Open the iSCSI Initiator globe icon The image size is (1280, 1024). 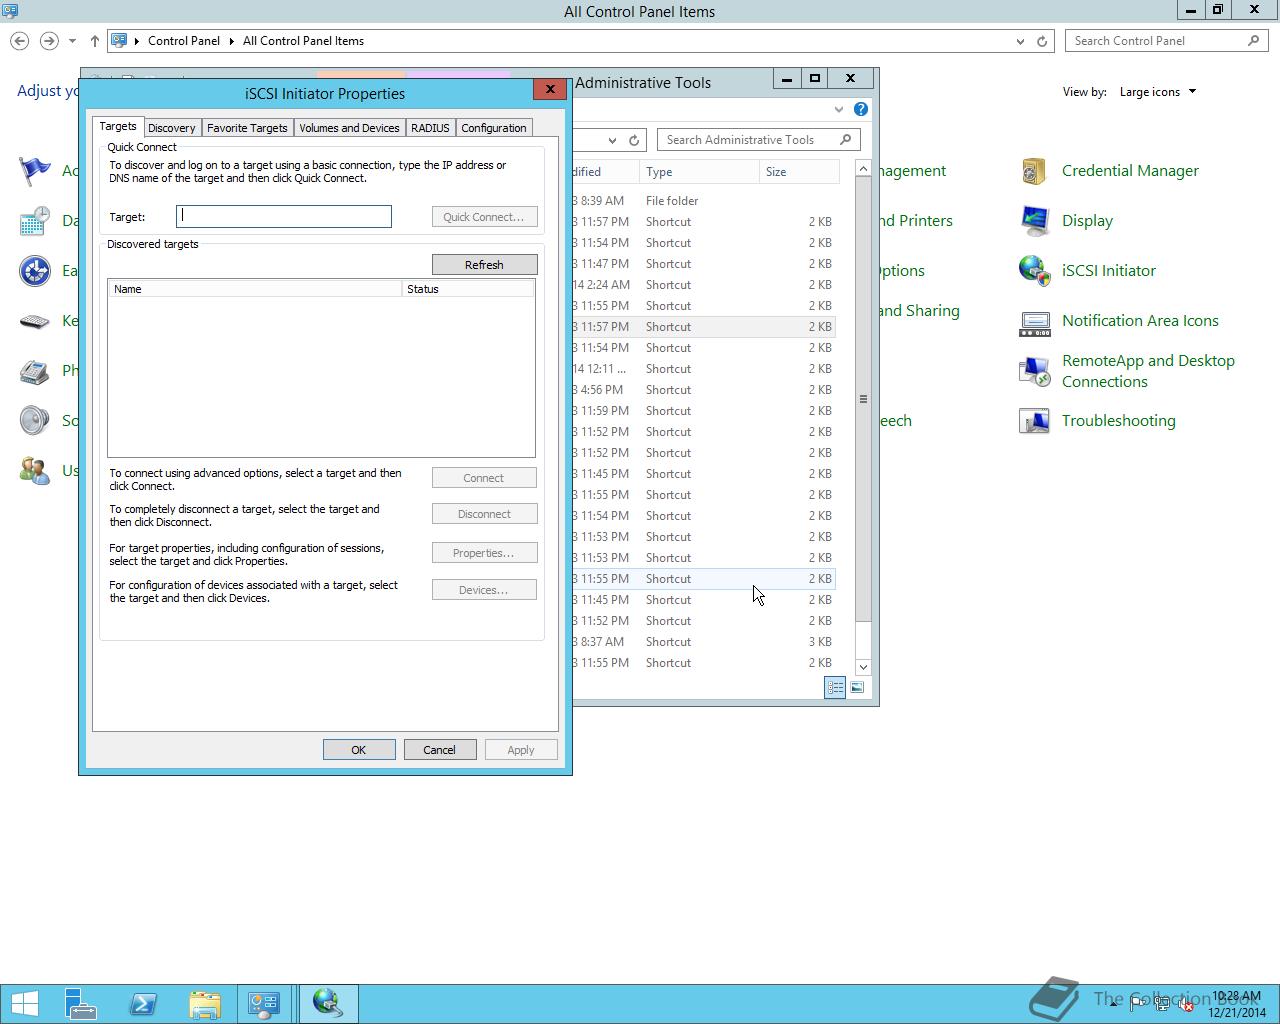(1034, 271)
